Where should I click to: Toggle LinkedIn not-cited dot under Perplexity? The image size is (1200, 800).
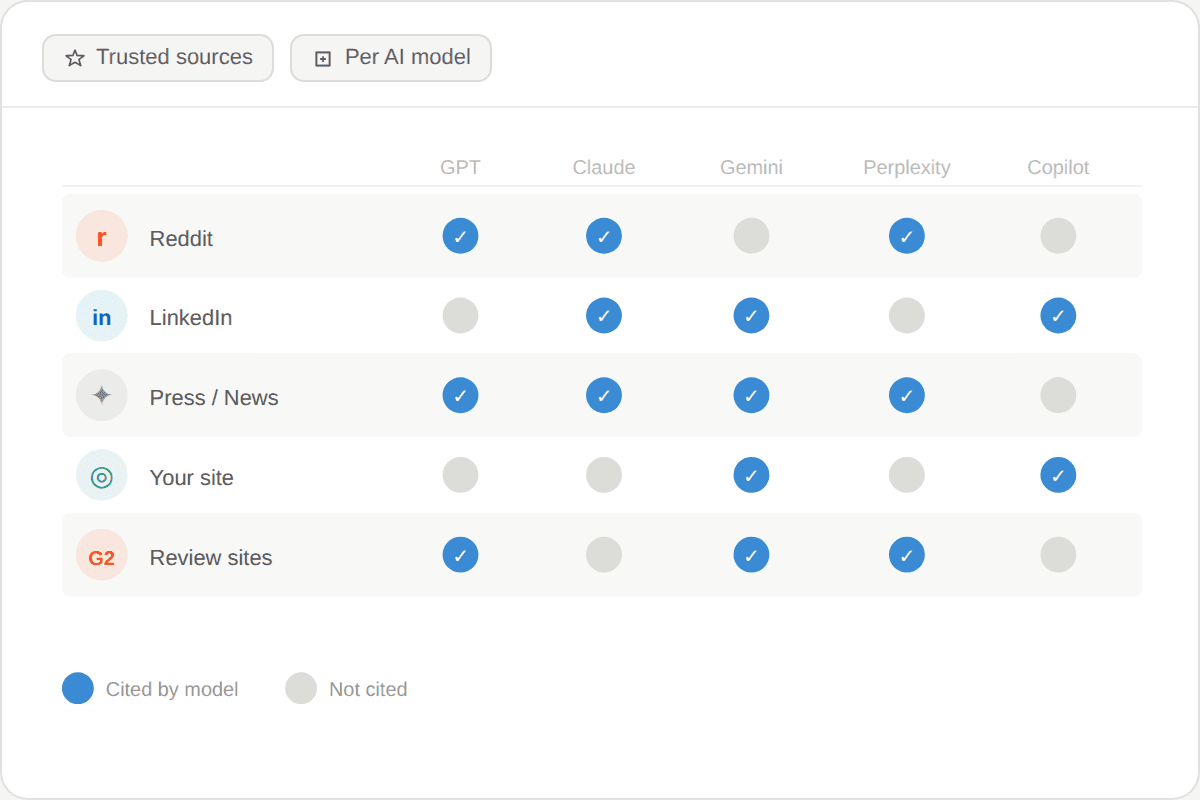tap(907, 316)
